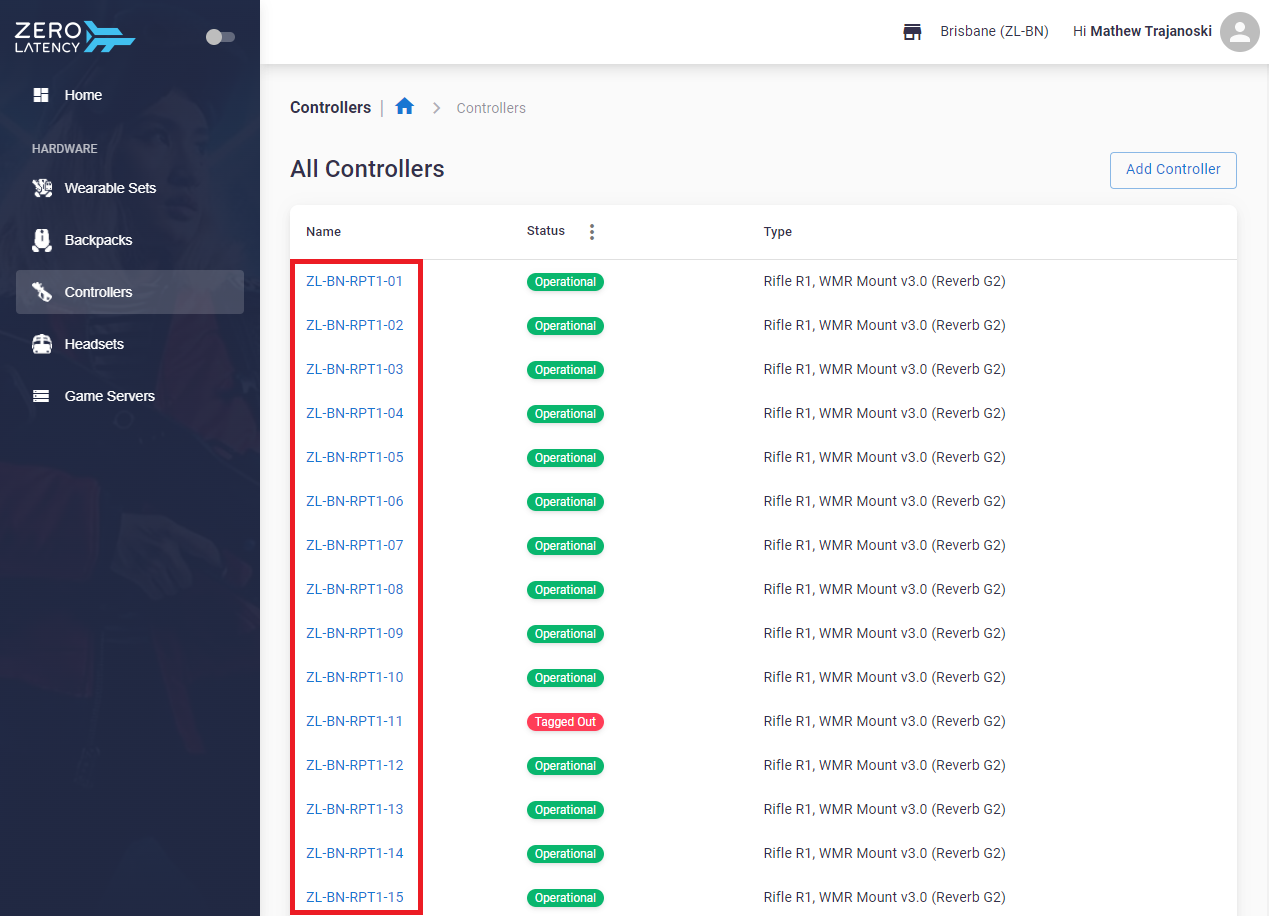Open controller ZL-BN-RPT1-05
The width and height of the screenshot is (1269, 916).
(354, 457)
